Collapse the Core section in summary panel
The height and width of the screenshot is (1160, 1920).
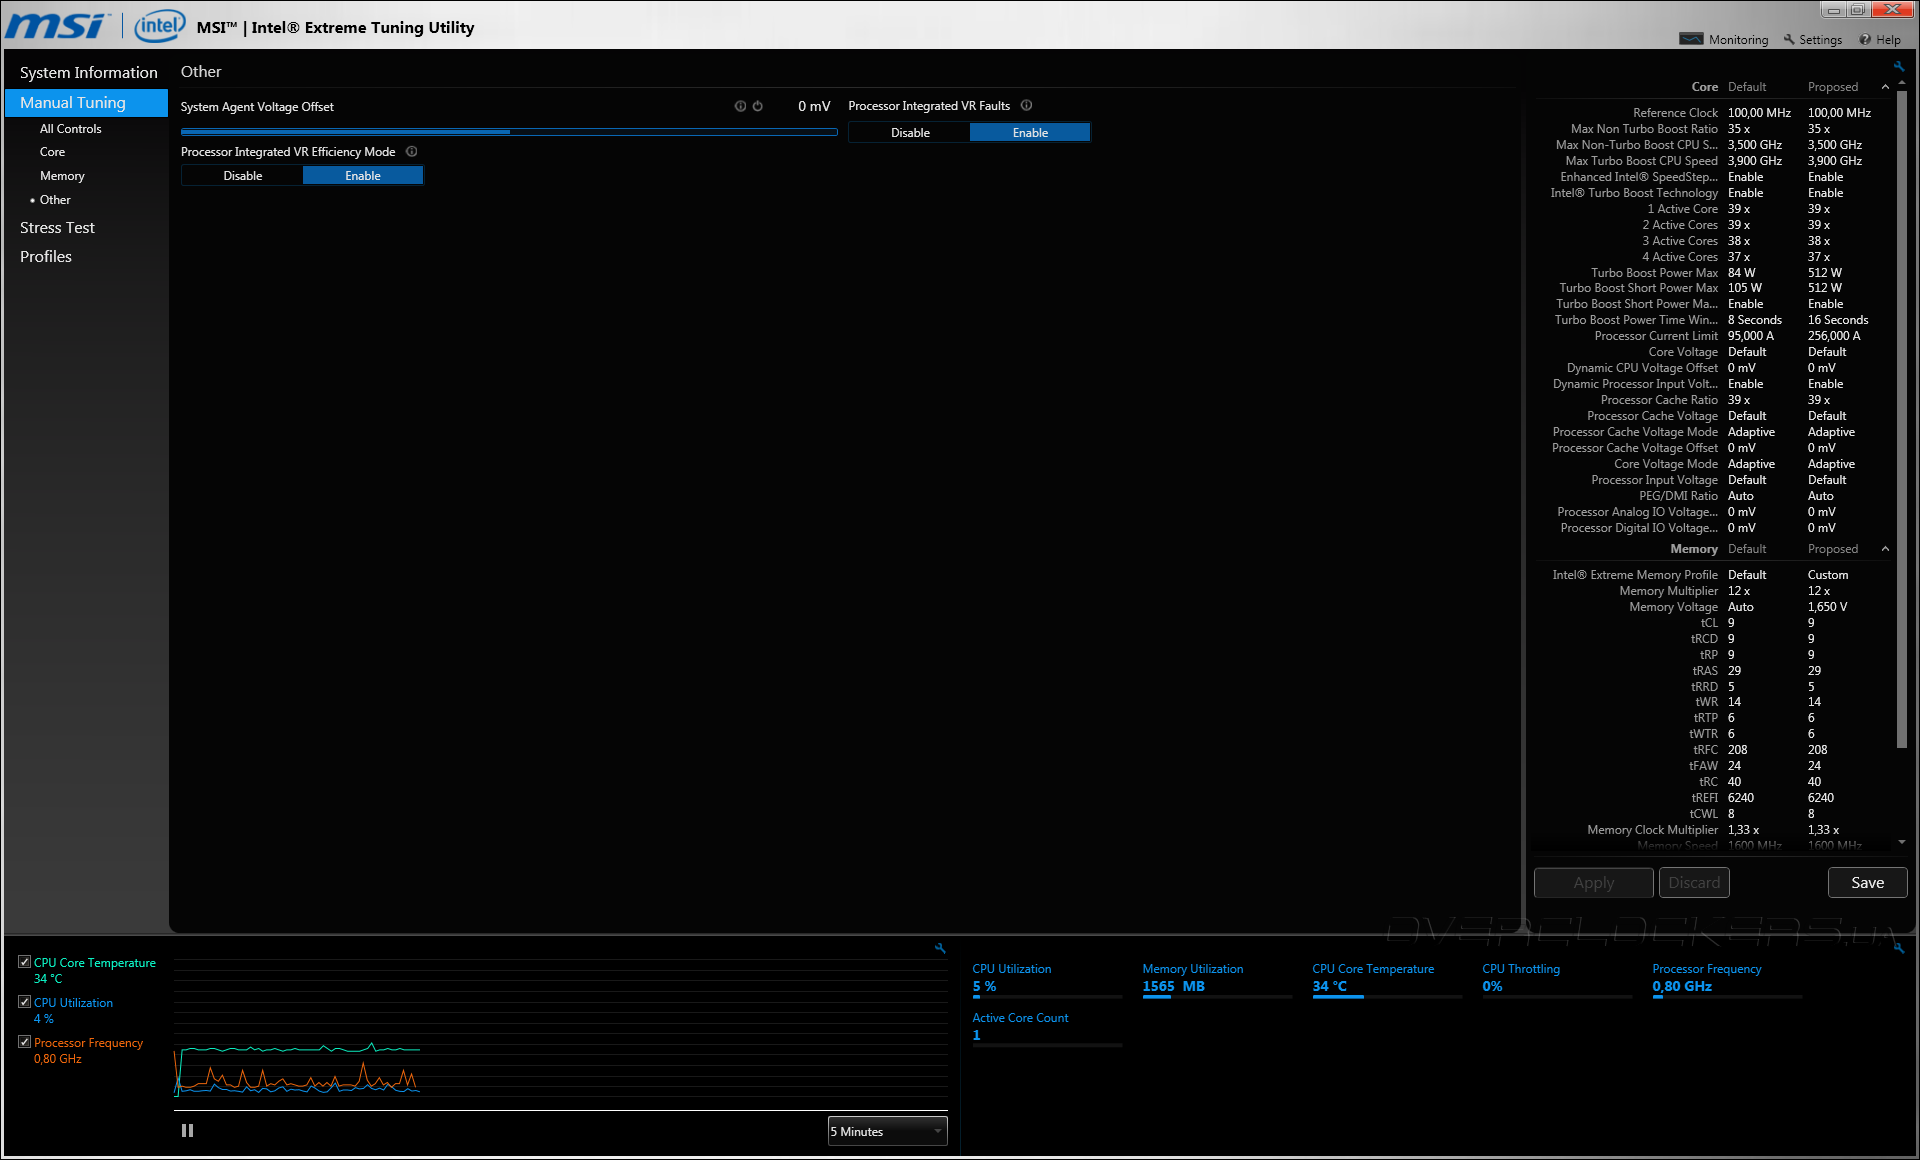(1885, 87)
